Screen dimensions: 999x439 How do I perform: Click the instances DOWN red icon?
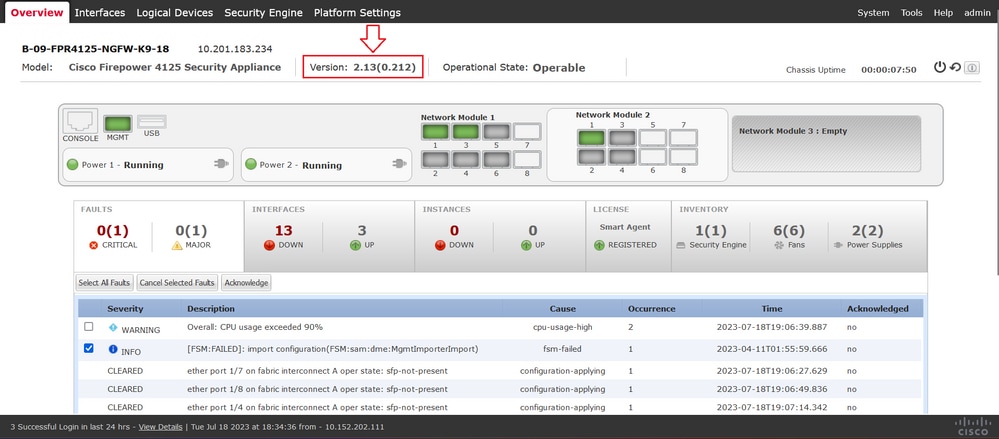[440, 245]
